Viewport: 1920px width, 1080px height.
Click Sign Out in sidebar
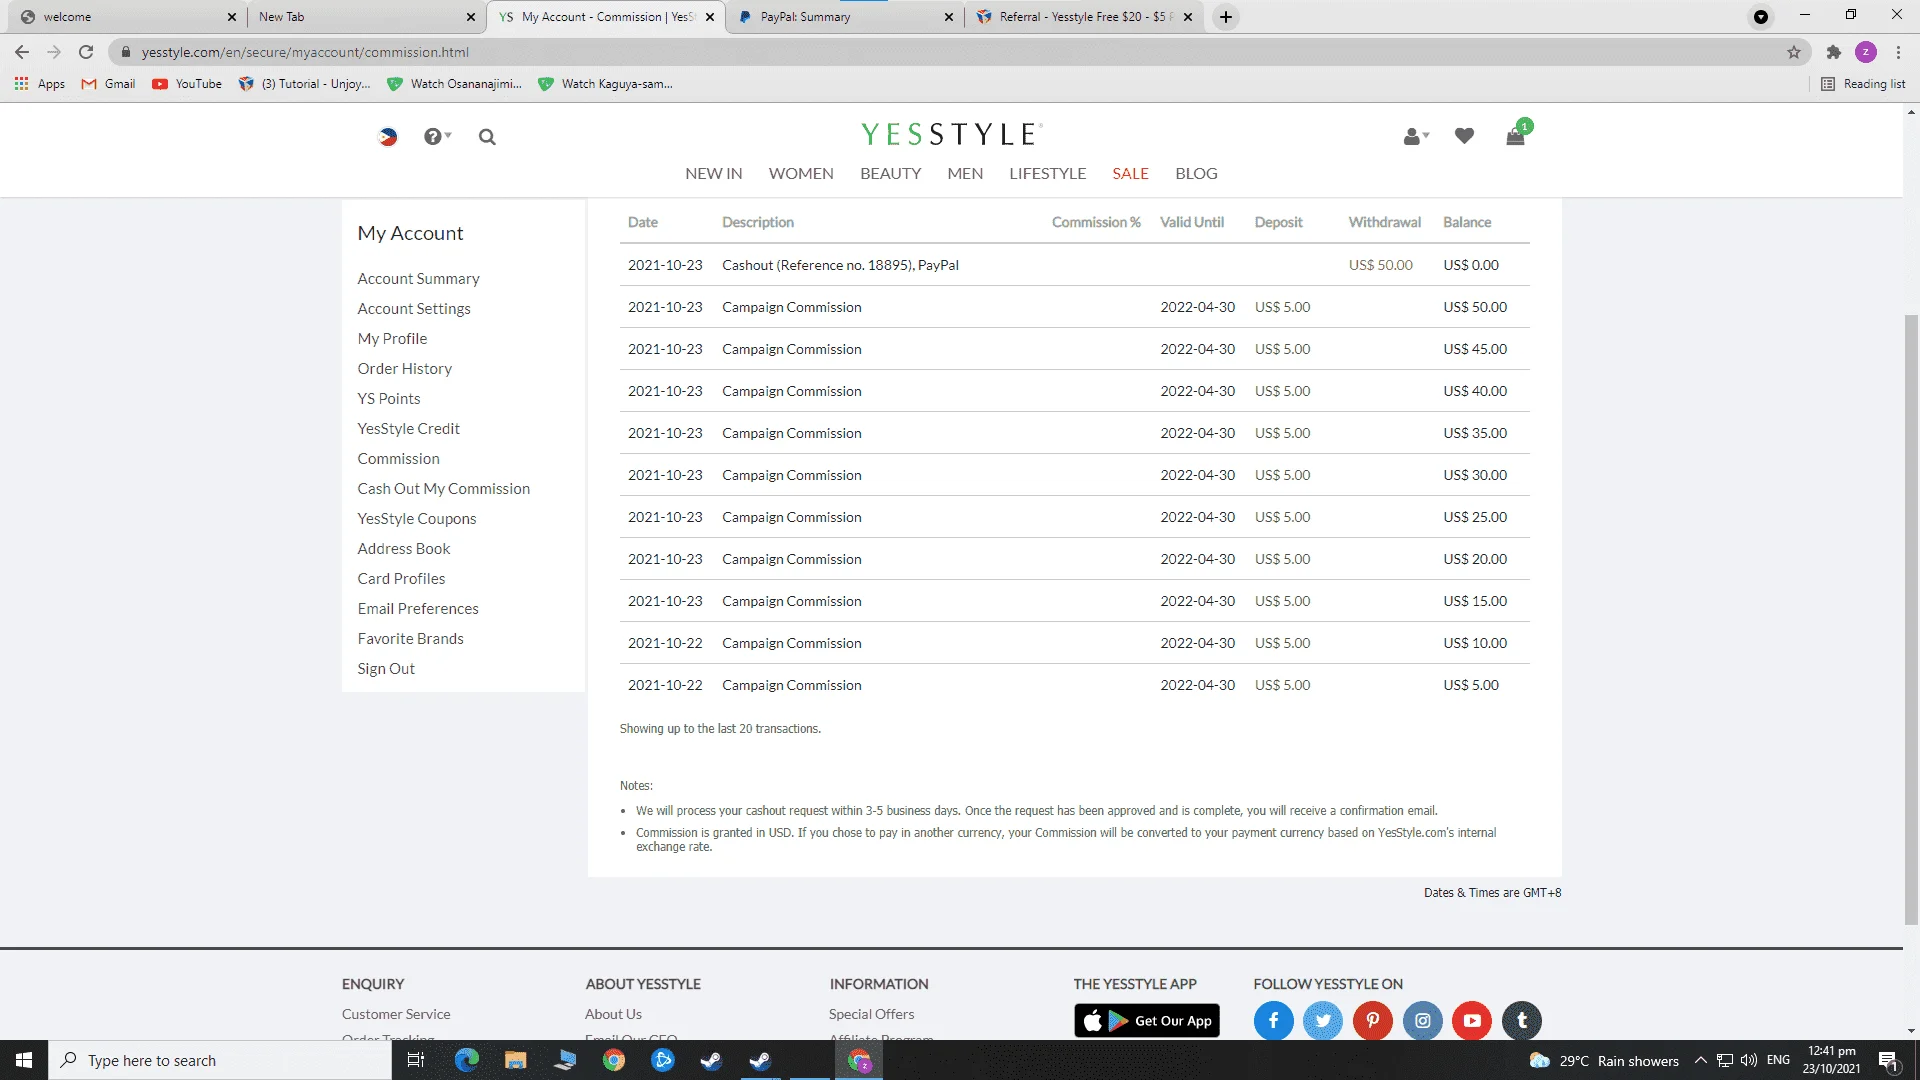[x=386, y=669]
